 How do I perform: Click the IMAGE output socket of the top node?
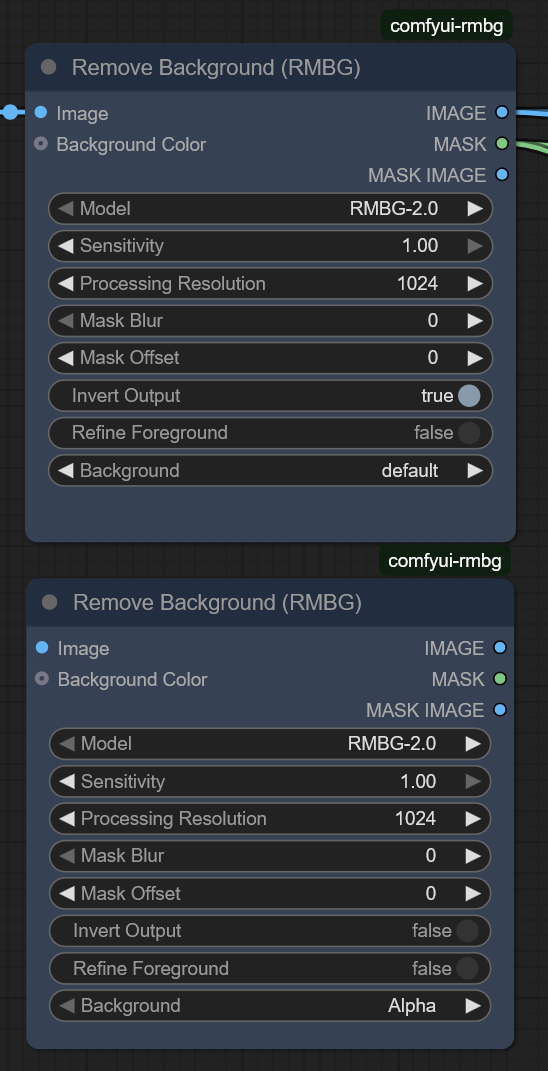[x=502, y=112]
